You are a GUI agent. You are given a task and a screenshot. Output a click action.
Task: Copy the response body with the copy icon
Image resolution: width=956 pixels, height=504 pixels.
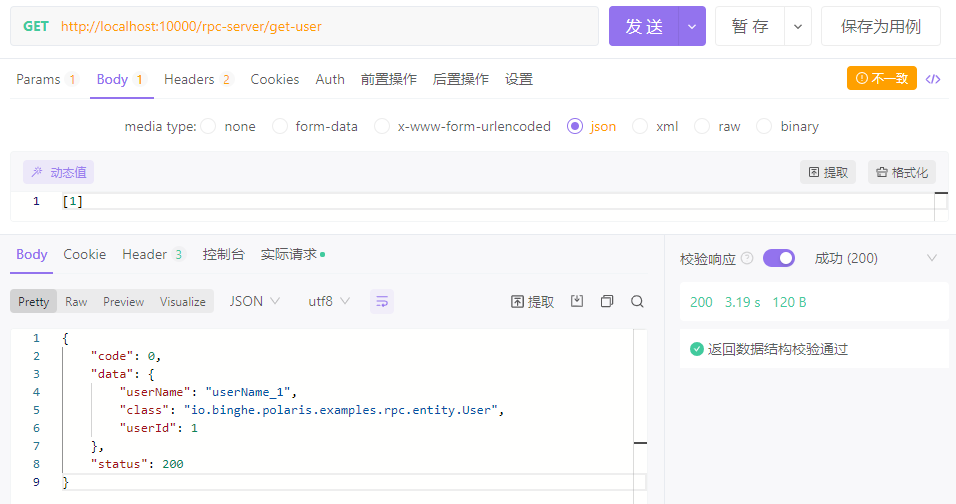607,301
